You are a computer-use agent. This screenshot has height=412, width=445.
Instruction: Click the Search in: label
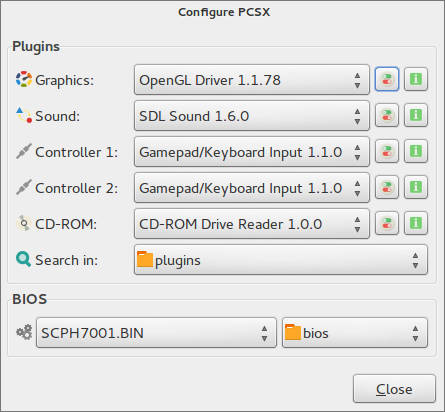coord(67,260)
